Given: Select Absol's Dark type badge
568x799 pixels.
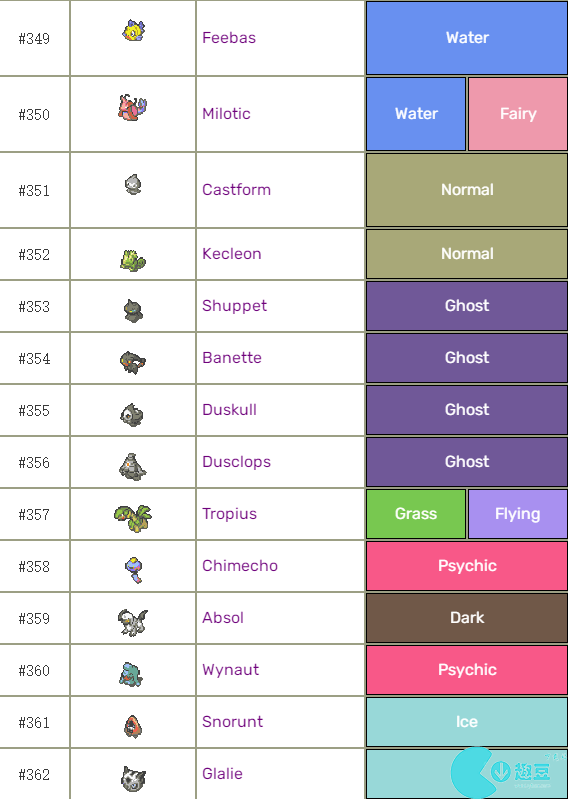Looking at the screenshot, I should pyautogui.click(x=467, y=618).
